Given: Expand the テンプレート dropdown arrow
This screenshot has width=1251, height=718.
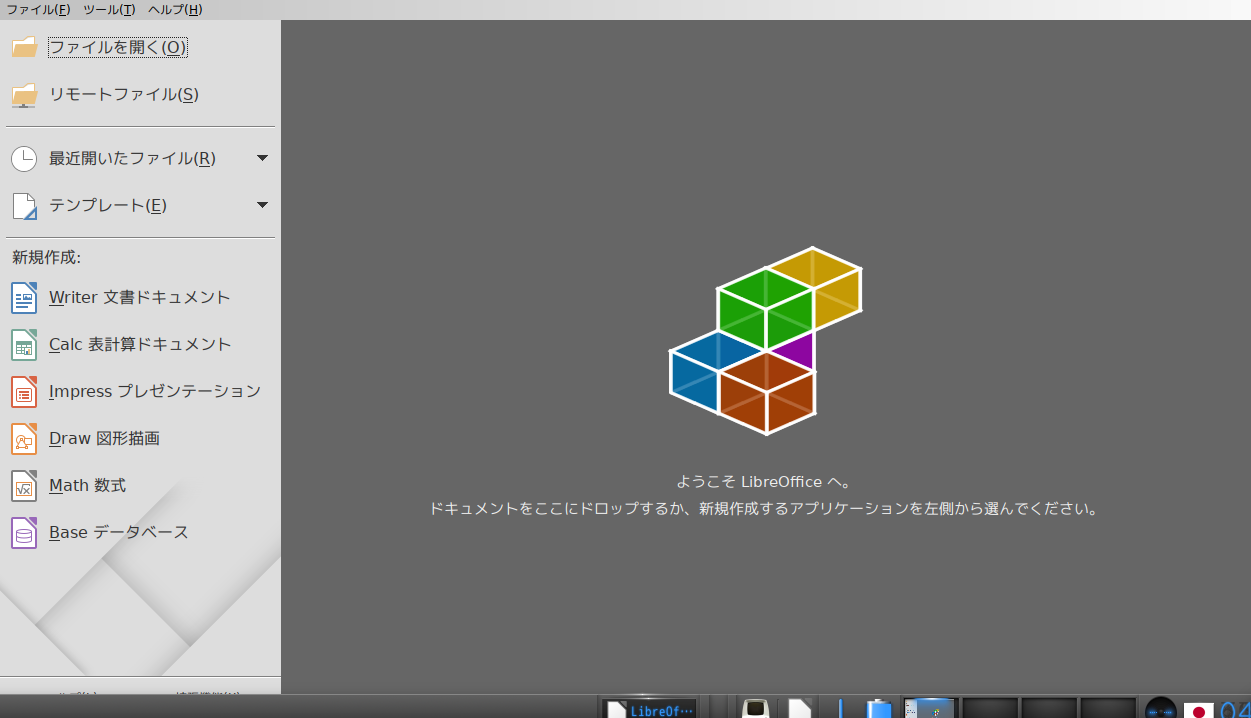Looking at the screenshot, I should tap(262, 205).
